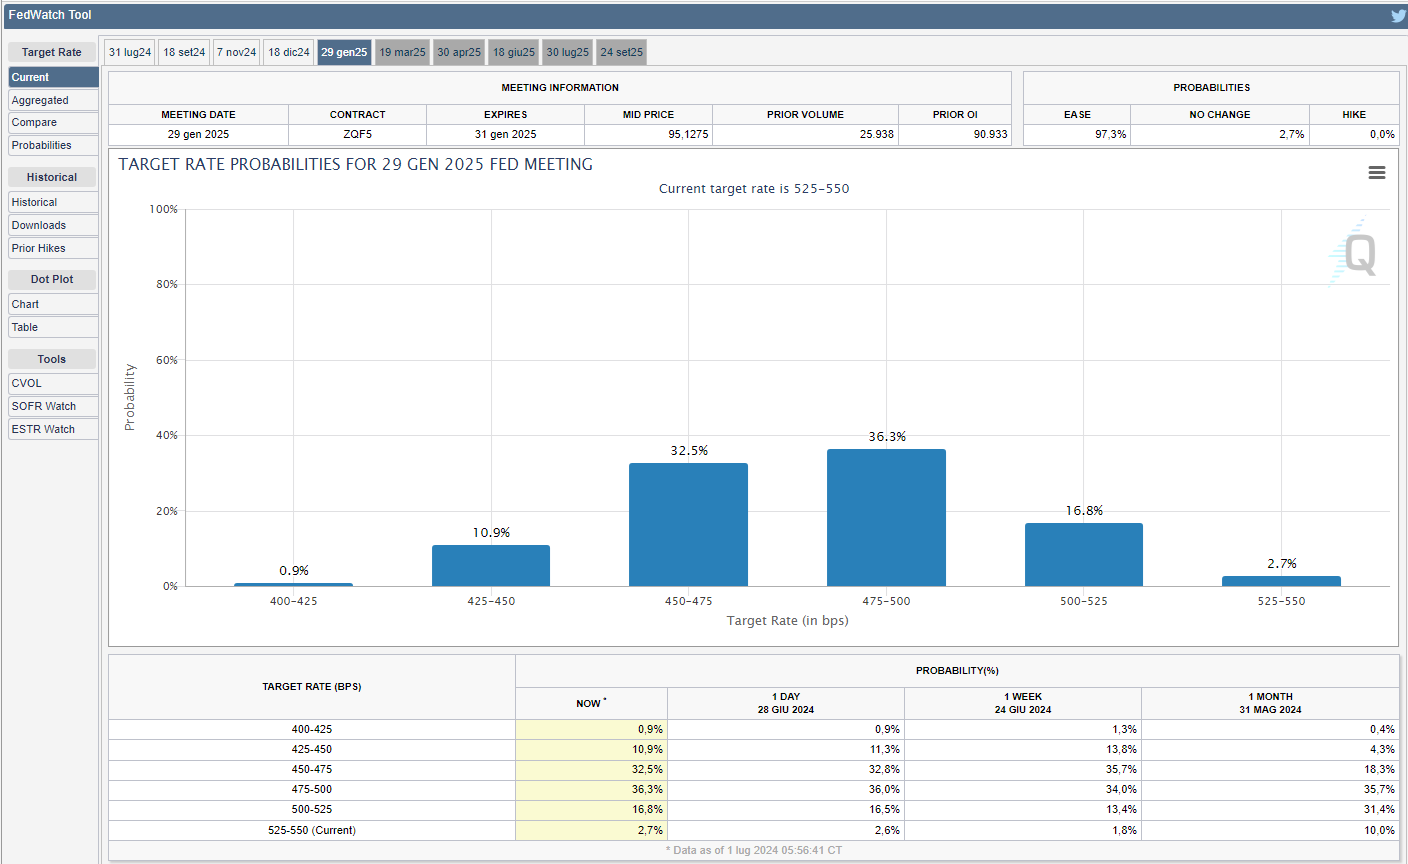Launch the CVOL tool
This screenshot has width=1408, height=864.
(x=53, y=383)
